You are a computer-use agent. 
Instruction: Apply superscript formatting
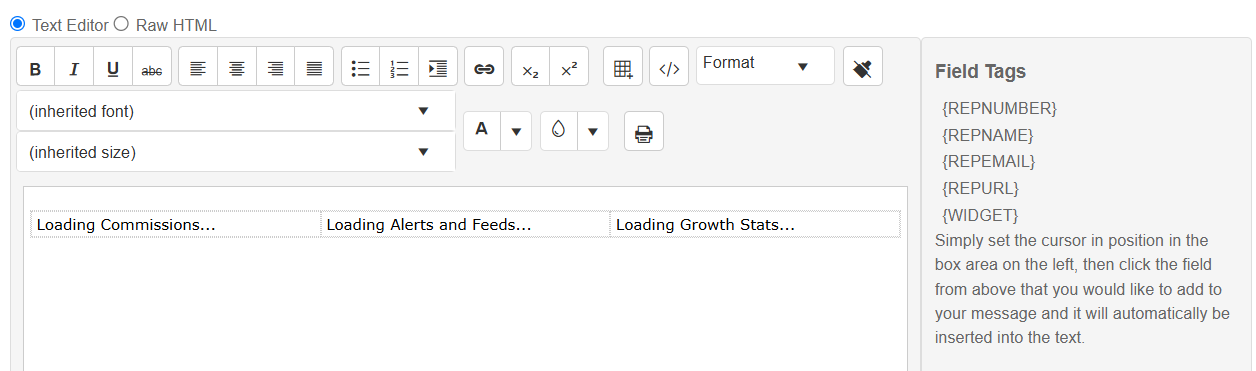(569, 69)
